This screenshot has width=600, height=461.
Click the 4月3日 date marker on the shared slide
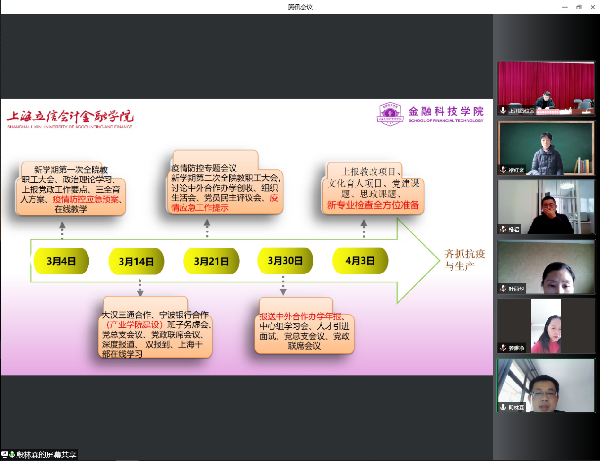click(x=362, y=260)
